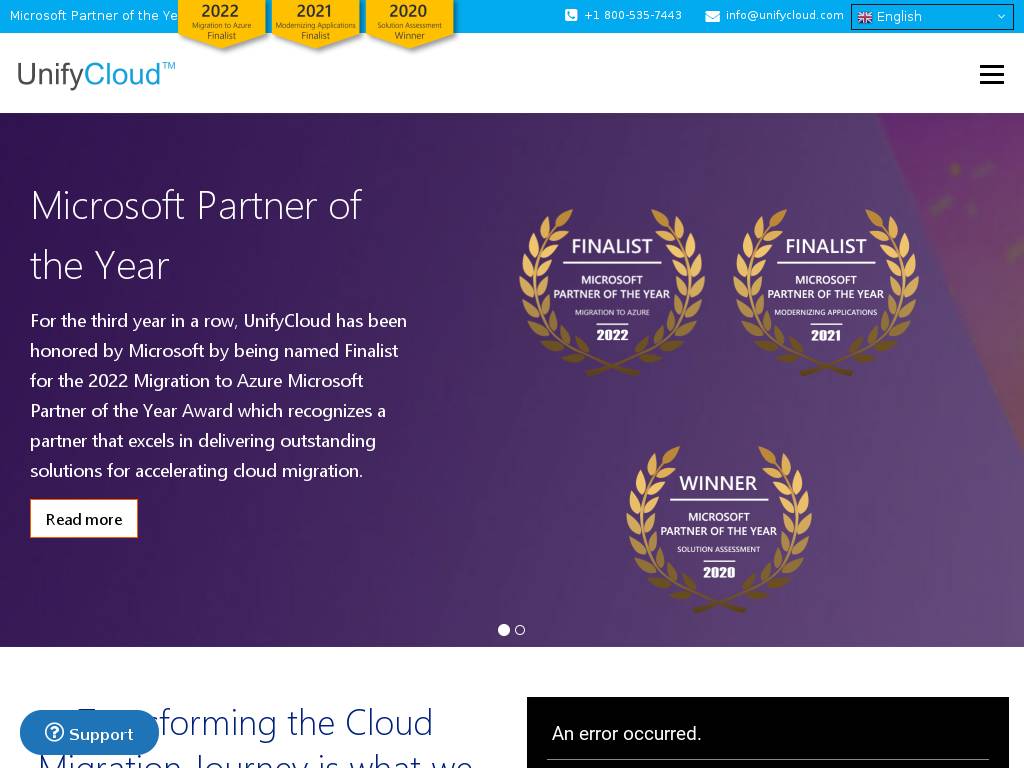Viewport: 1024px width, 768px height.
Task: Click the 2022 Migration to Azure Finalist badge
Action: 221,23
